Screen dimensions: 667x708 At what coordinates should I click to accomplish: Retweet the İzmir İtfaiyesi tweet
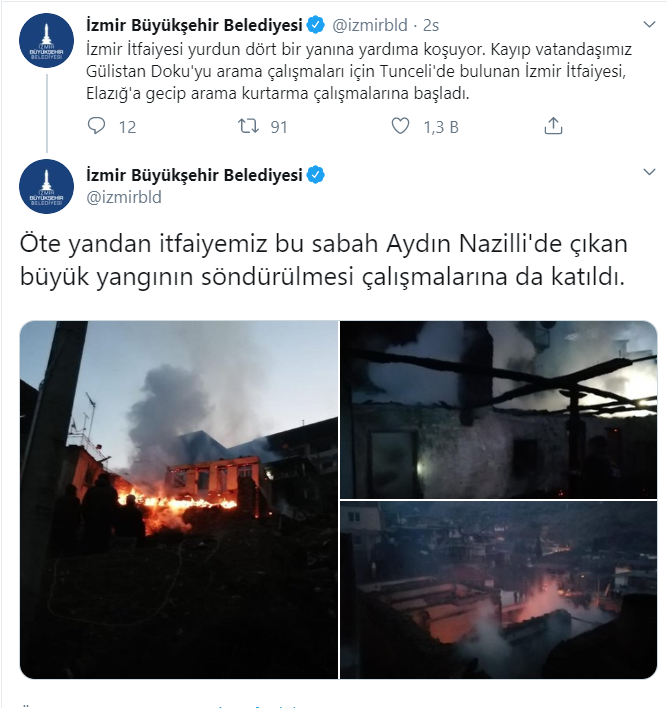pos(248,126)
